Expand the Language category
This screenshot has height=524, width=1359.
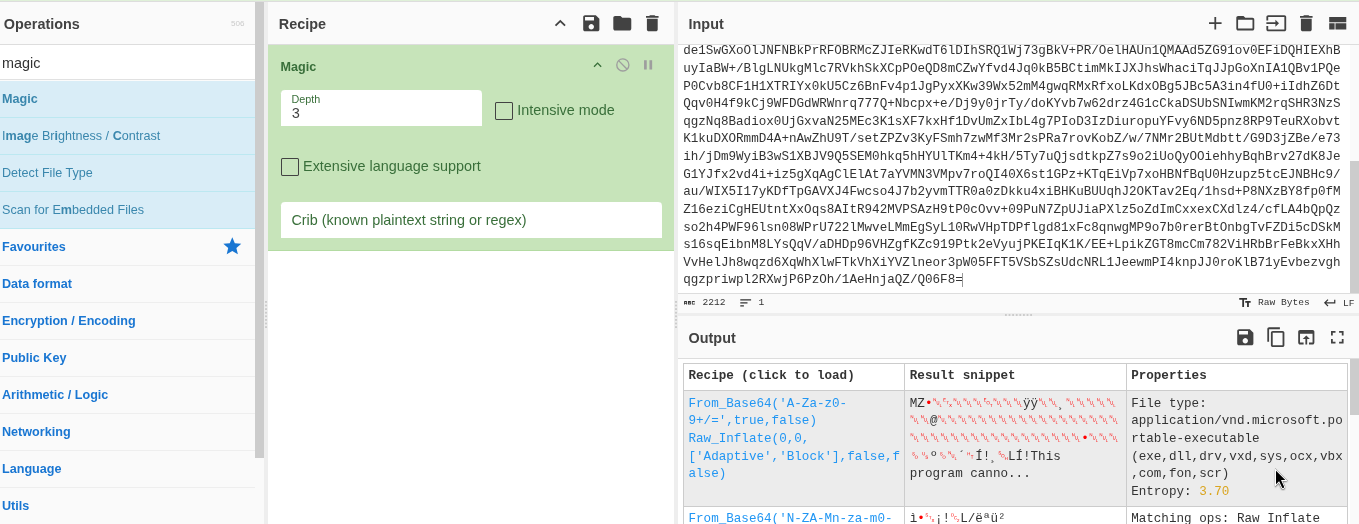[x=127, y=469]
